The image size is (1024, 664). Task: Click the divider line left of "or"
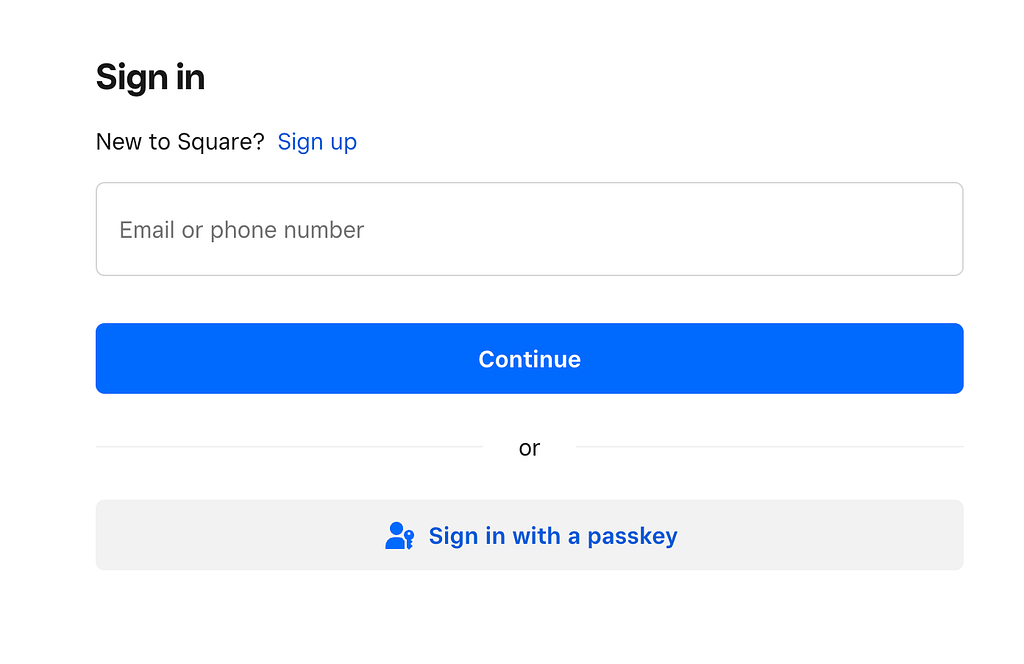[290, 447]
